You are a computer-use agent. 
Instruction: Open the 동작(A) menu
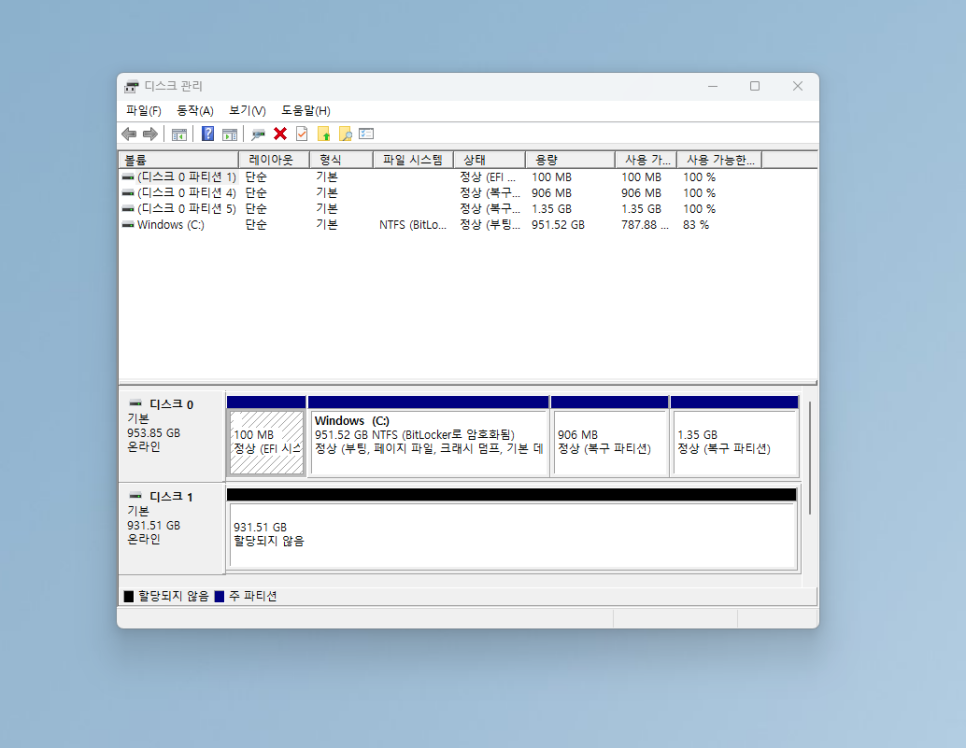pos(194,110)
